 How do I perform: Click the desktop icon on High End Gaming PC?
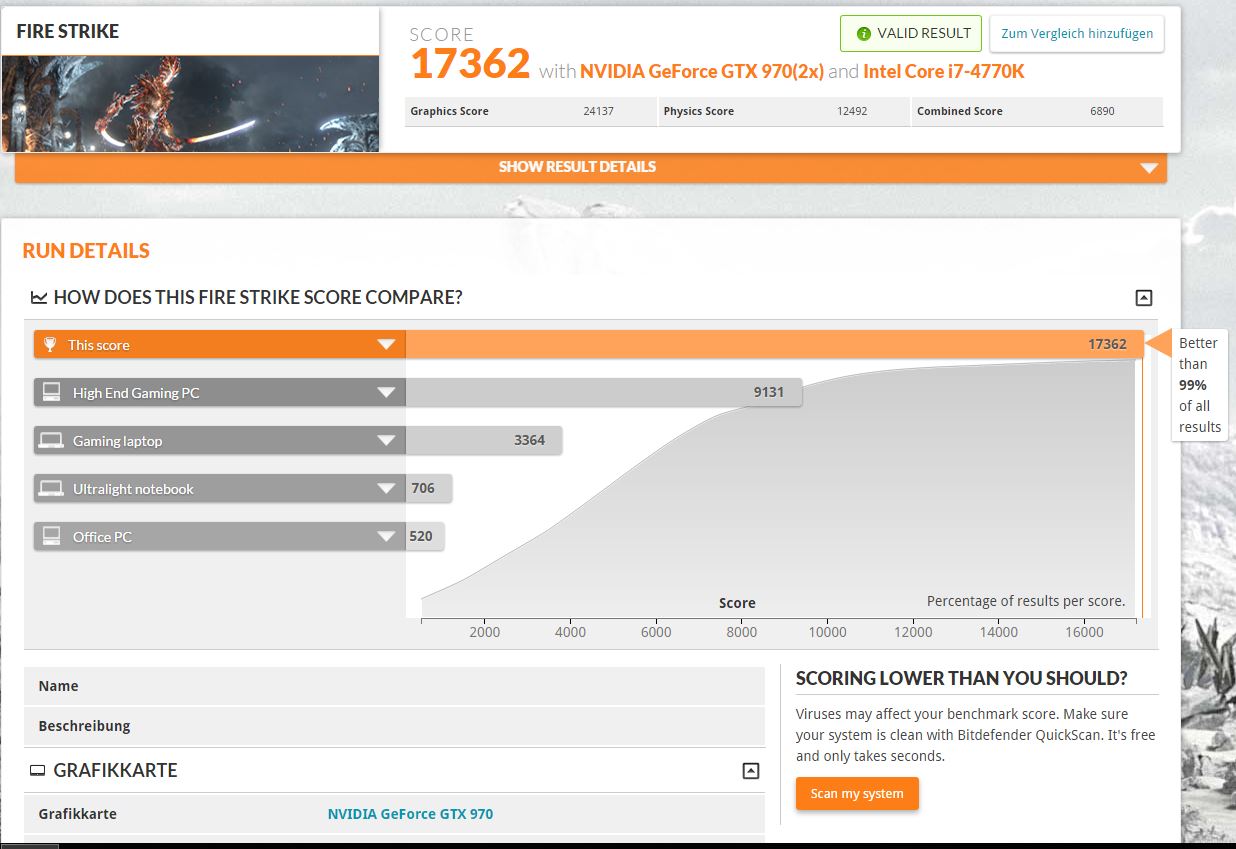(x=51, y=393)
